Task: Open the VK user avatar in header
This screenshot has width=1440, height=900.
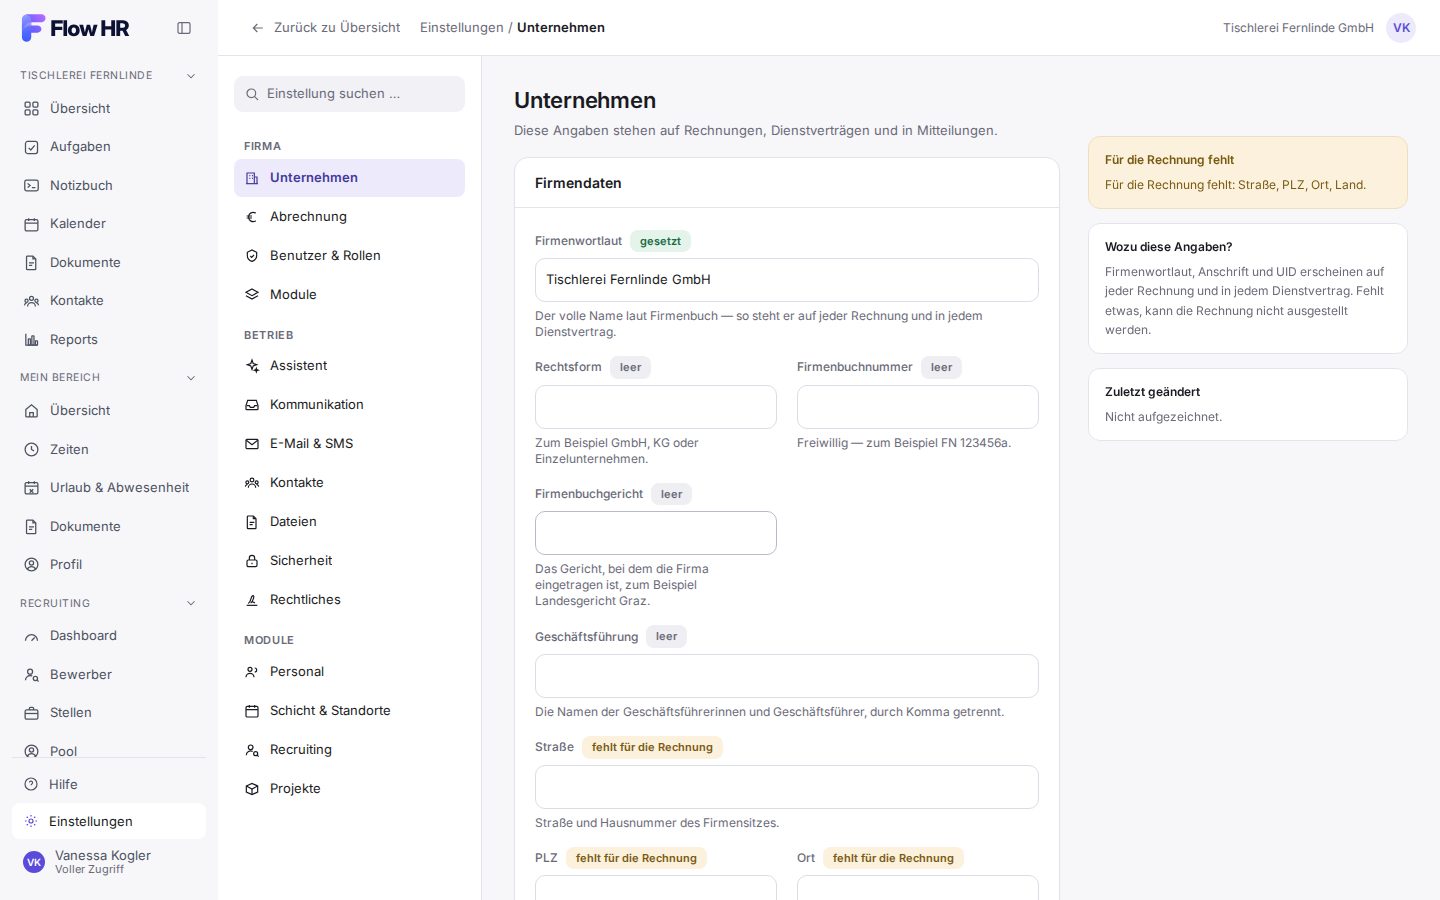Action: (x=1401, y=28)
